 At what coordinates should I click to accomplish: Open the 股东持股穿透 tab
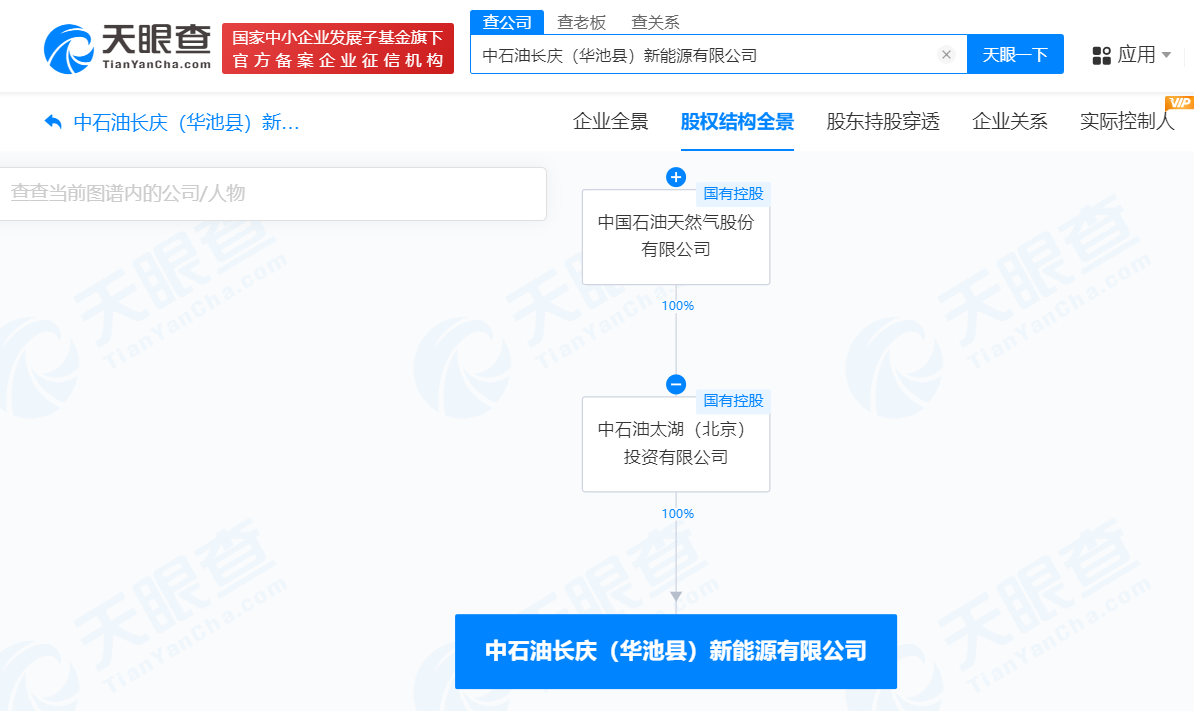[x=883, y=122]
